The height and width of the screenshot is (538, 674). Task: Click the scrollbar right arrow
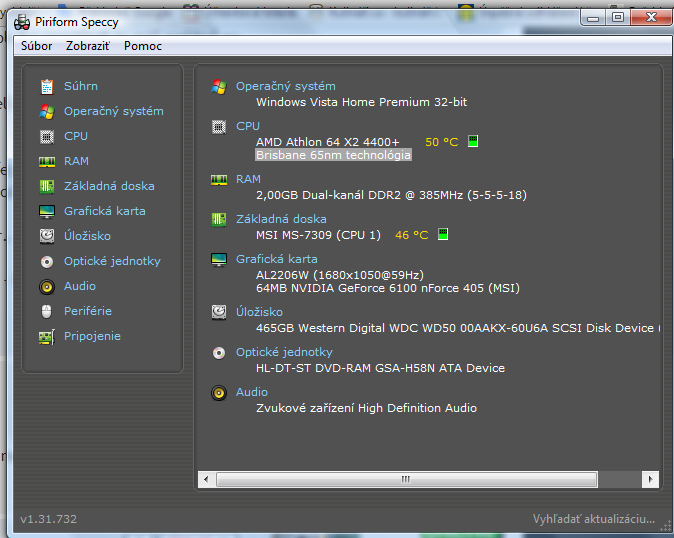[650, 479]
